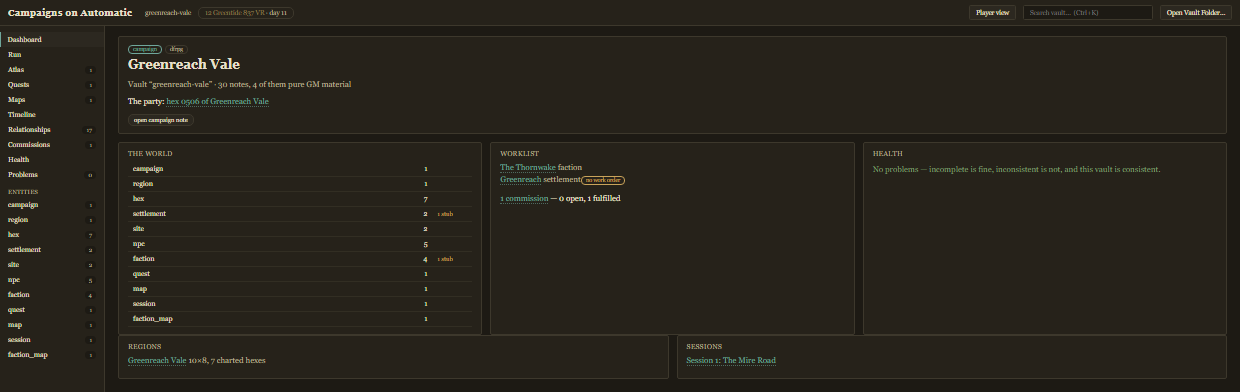This screenshot has width=1240, height=392.
Task: Open Session 1: The Mire Road link
Action: tap(731, 360)
